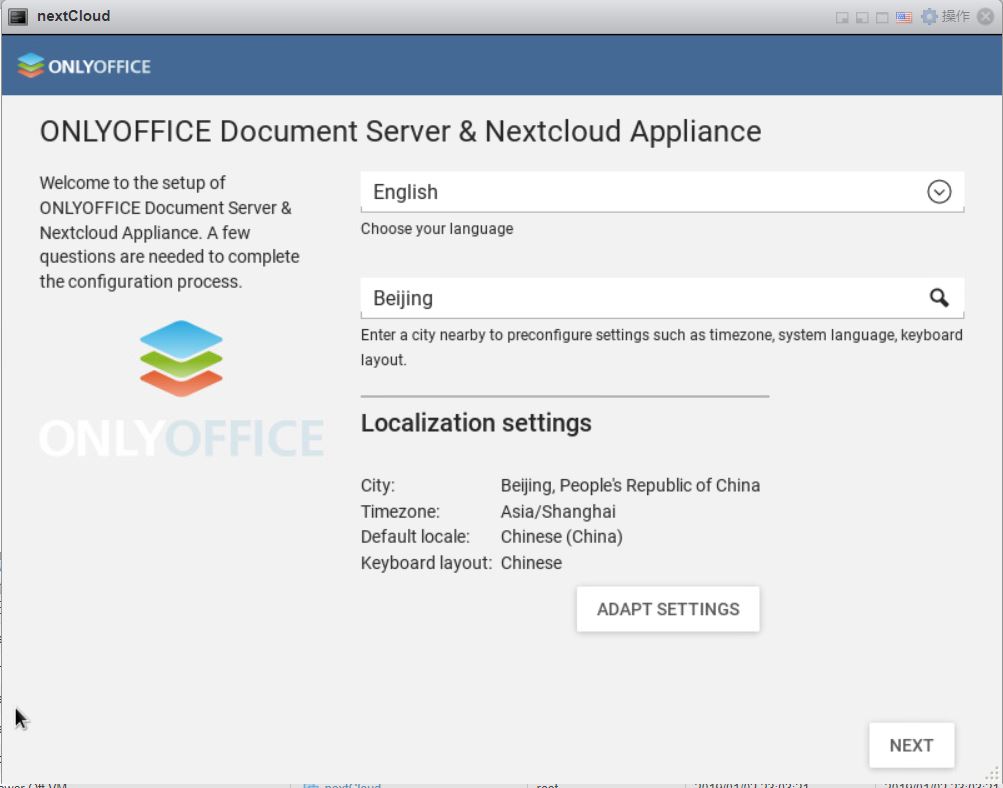The height and width of the screenshot is (788, 1003).
Task: Open the gear 操作 actions menu
Action: click(945, 16)
